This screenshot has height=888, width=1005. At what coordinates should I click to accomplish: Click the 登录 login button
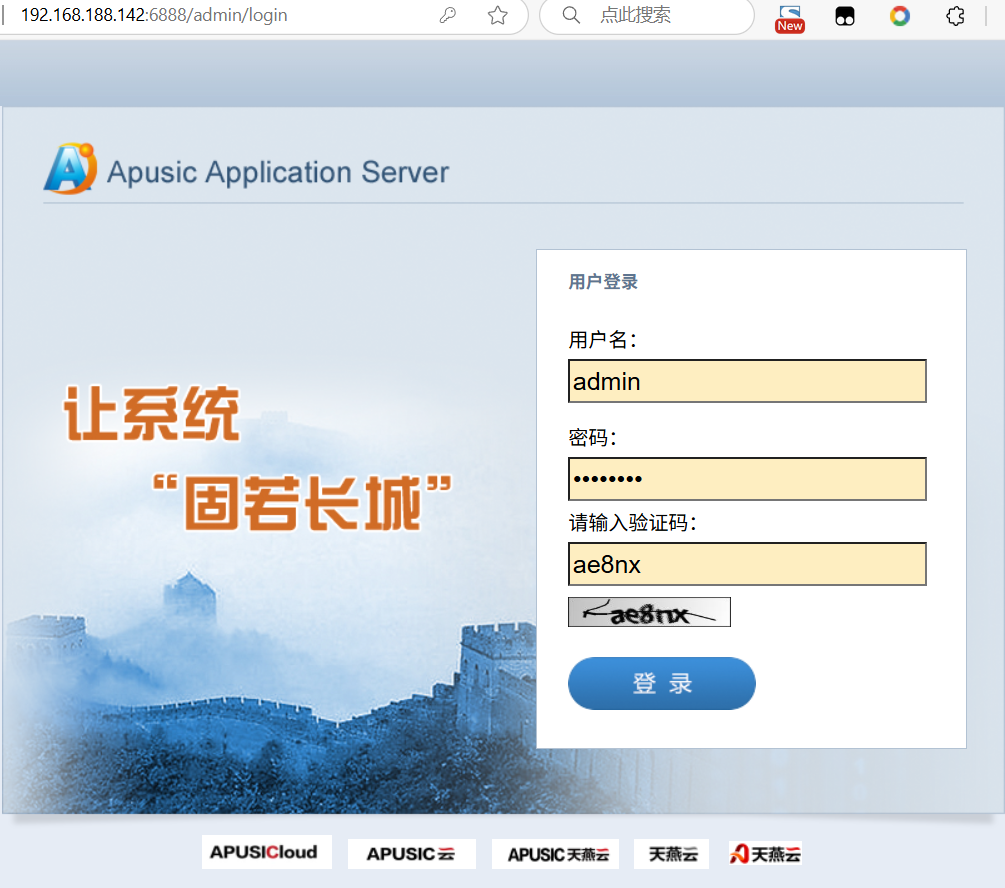(x=661, y=683)
